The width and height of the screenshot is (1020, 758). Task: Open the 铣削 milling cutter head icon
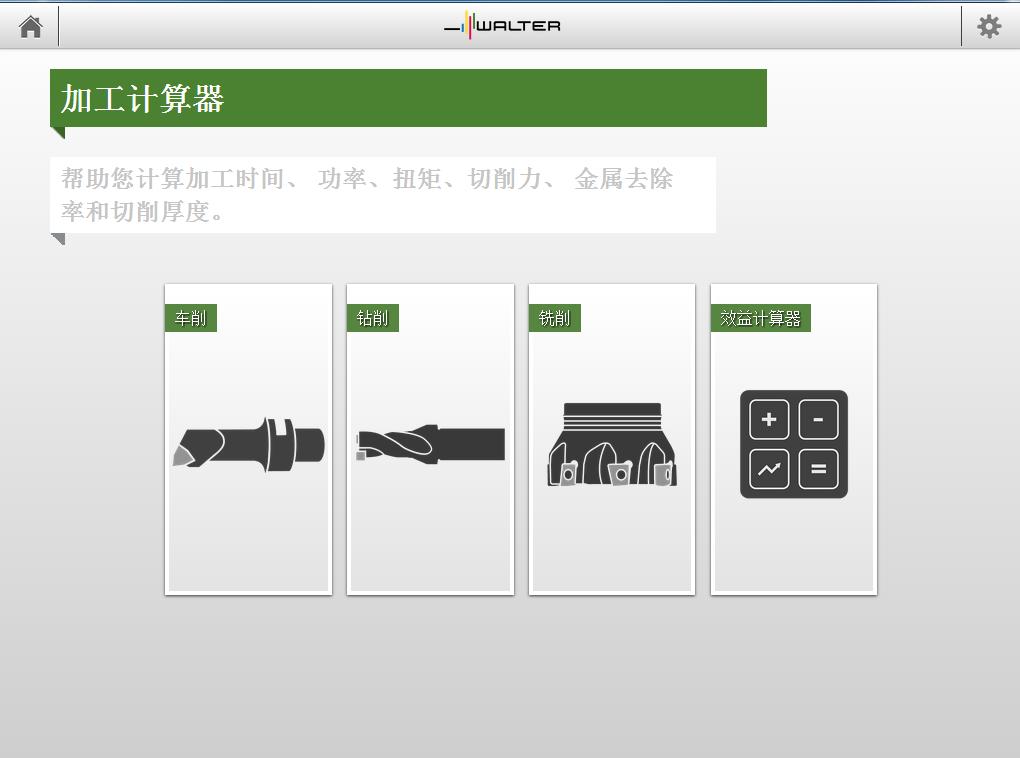[x=612, y=443]
